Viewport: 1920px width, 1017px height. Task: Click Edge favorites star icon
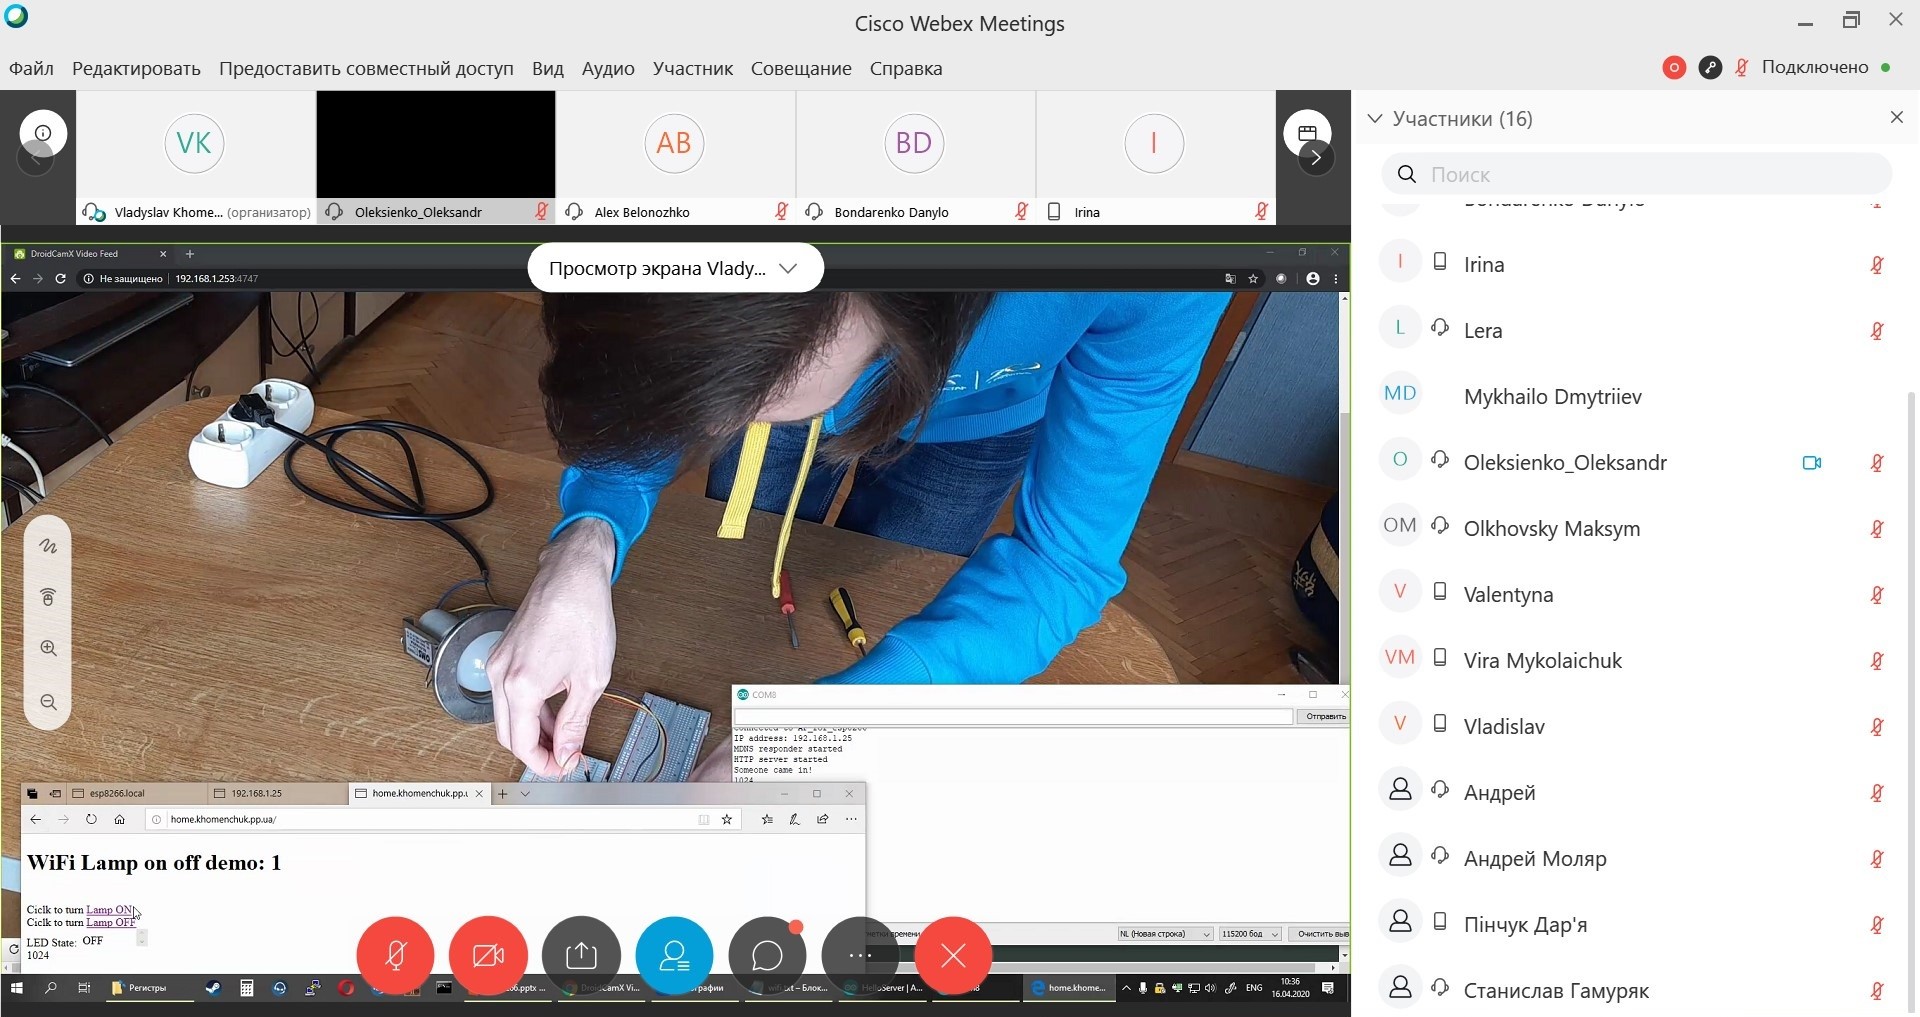(x=727, y=819)
